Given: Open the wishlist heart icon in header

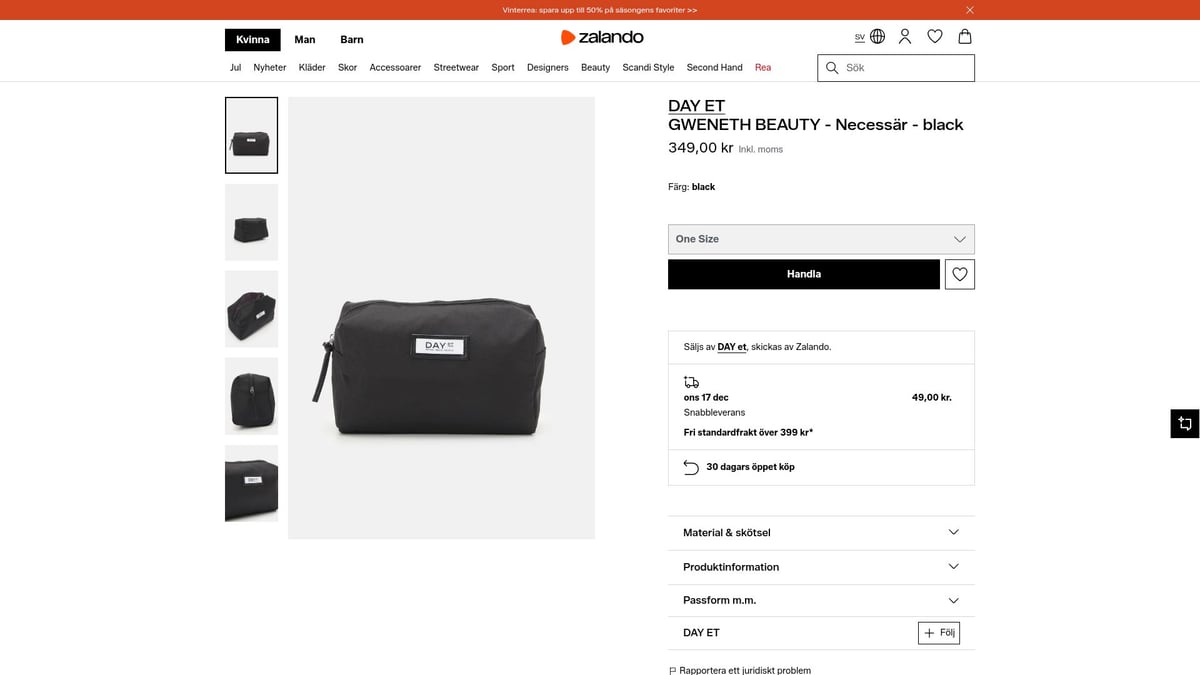Looking at the screenshot, I should click(x=935, y=36).
